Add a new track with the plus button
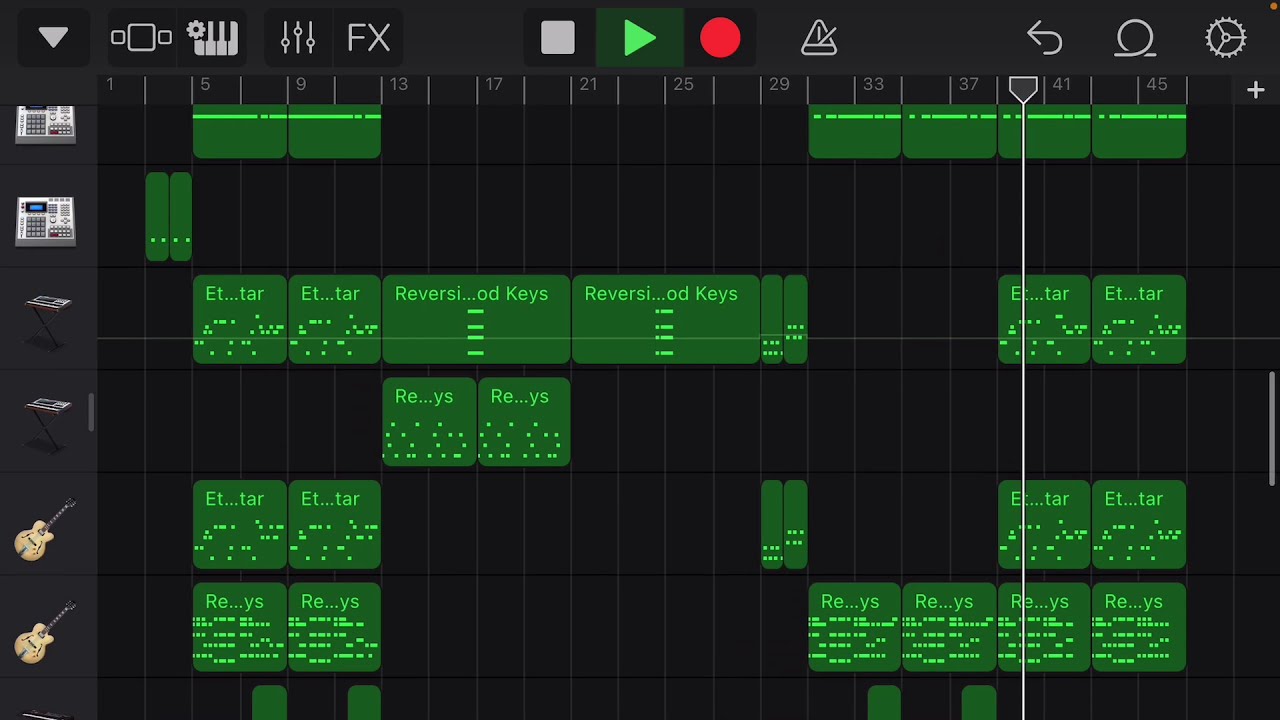The height and width of the screenshot is (720, 1280). (1255, 89)
